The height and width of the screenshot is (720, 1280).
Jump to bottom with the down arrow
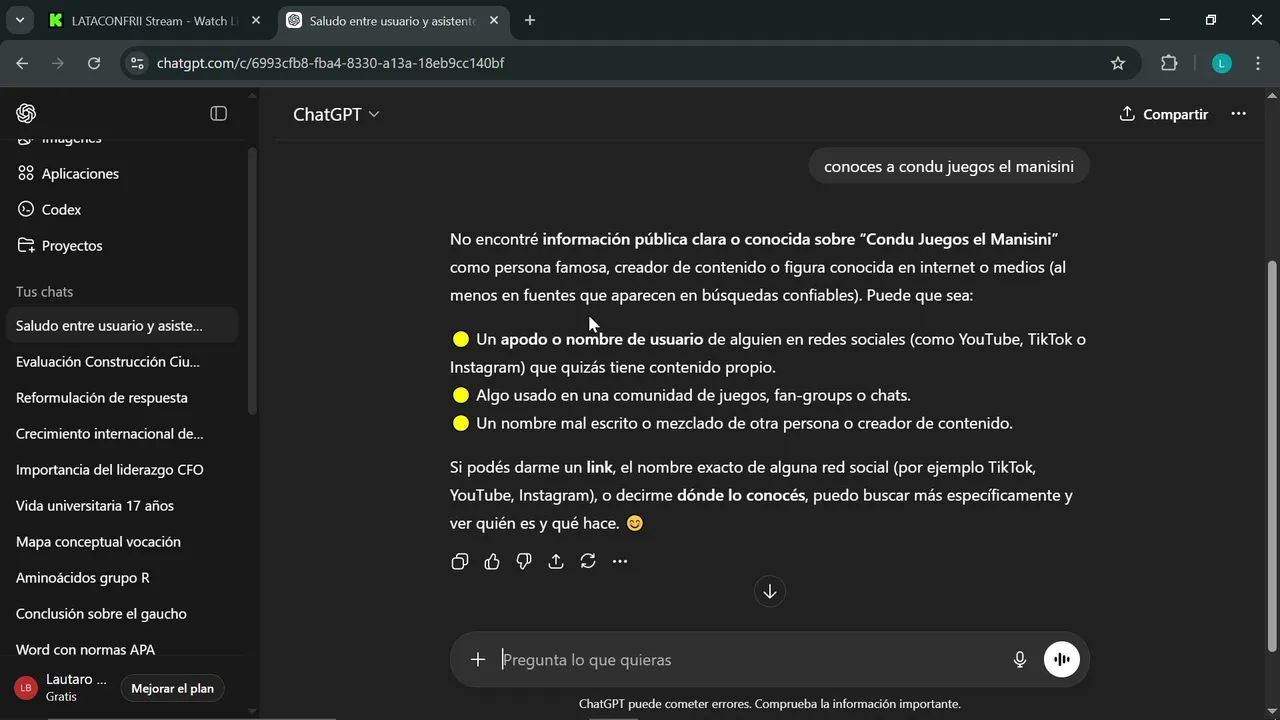[769, 591]
